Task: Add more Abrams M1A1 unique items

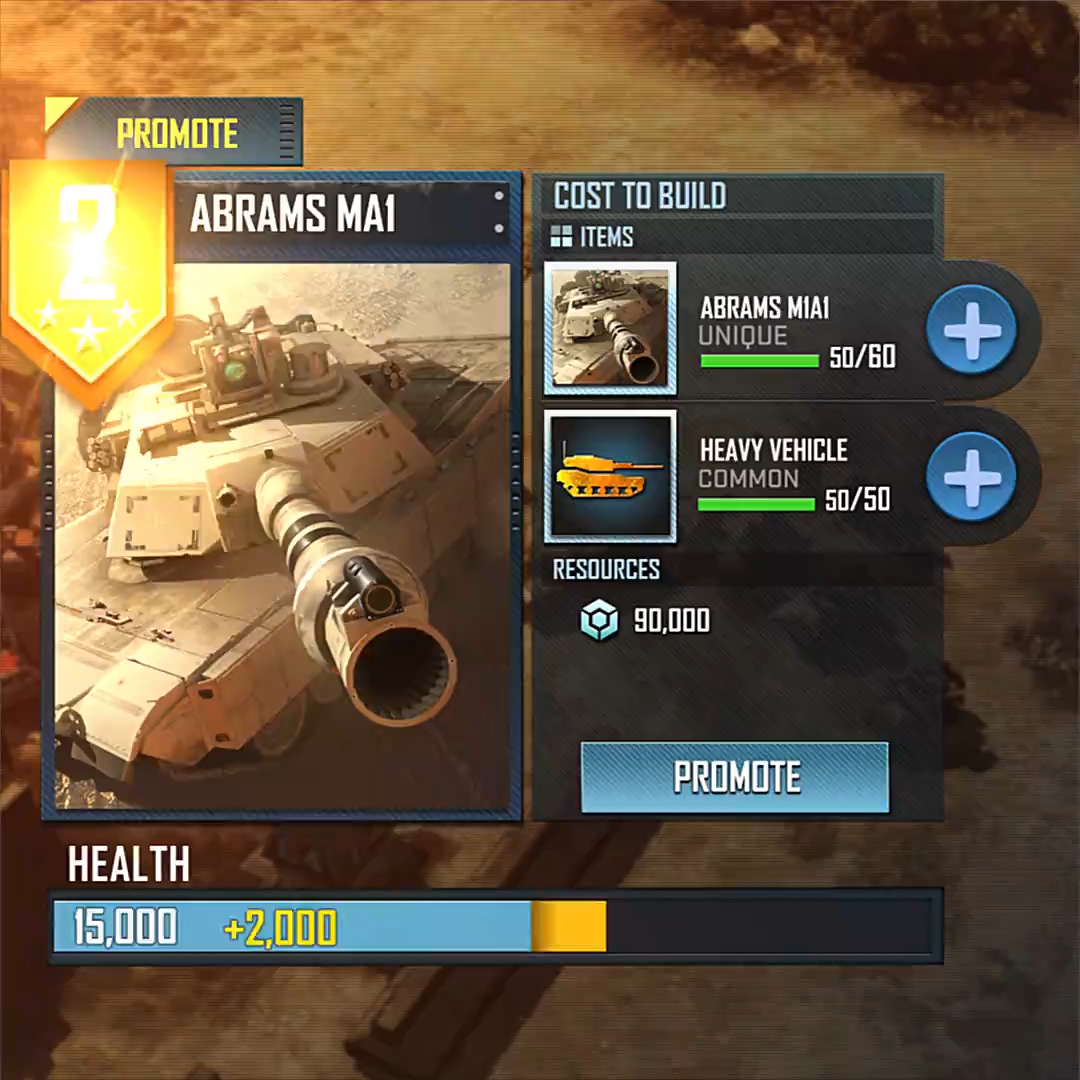Action: pos(971,329)
